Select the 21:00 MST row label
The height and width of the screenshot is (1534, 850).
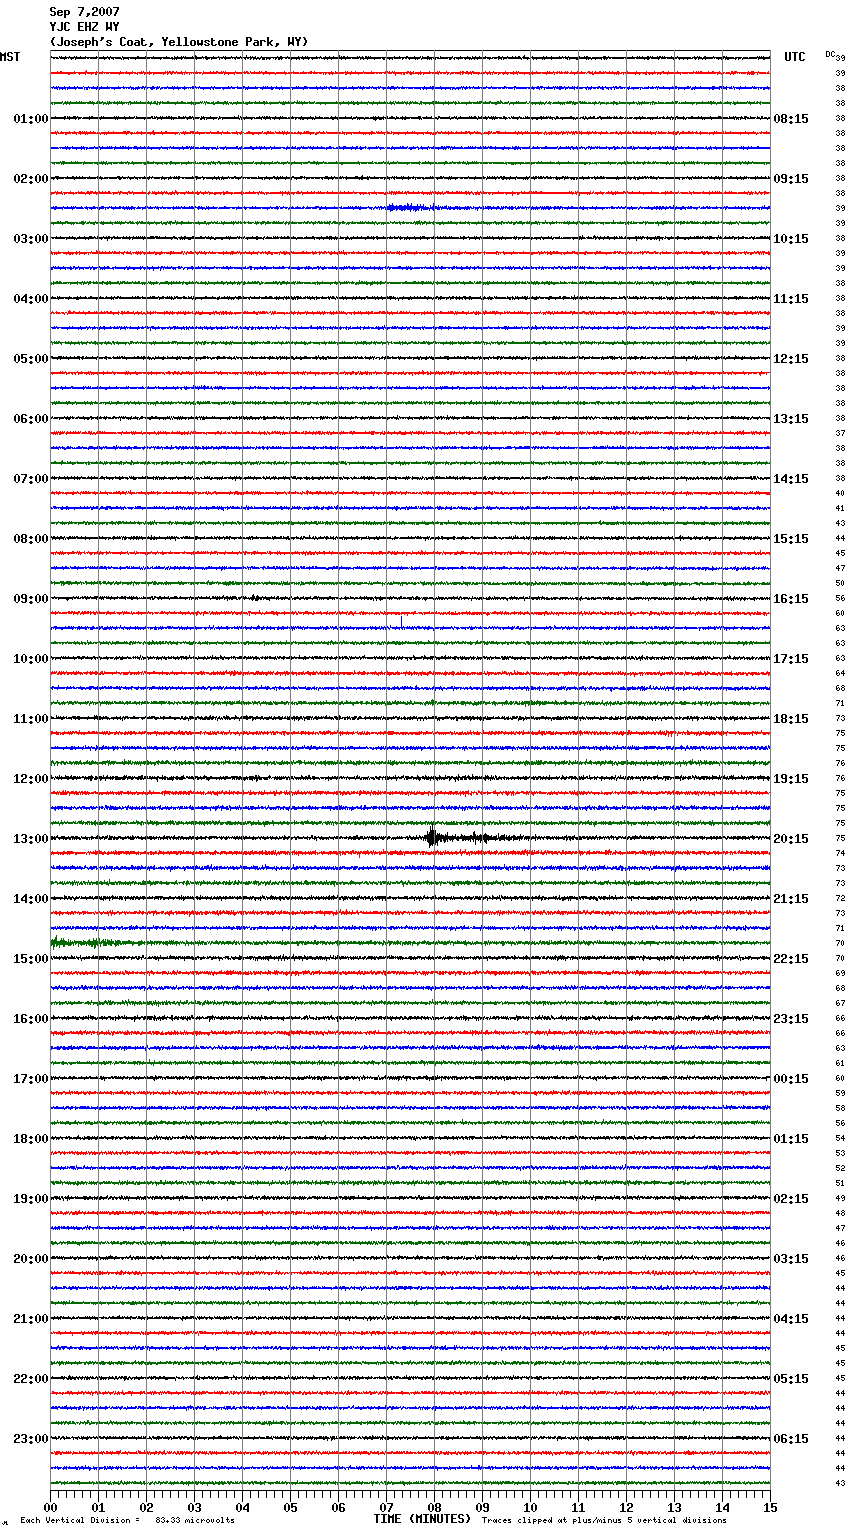pyautogui.click(x=31, y=1319)
